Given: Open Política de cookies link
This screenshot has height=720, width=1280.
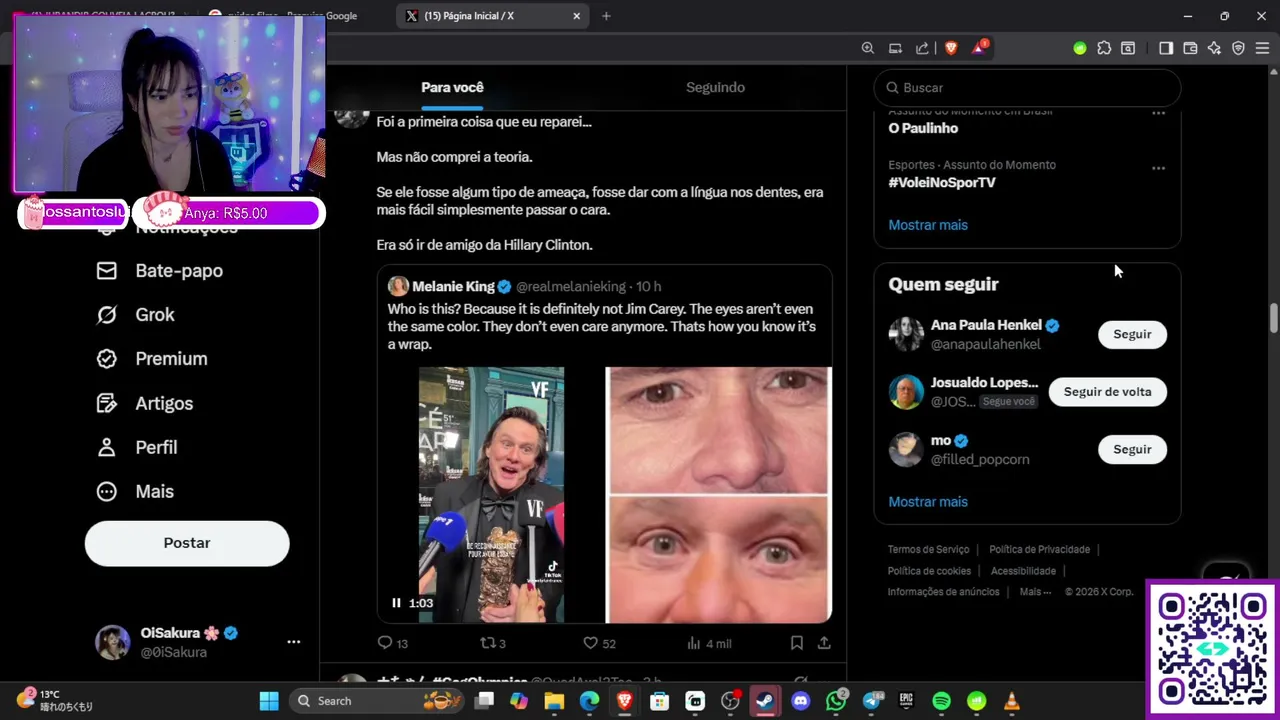Looking at the screenshot, I should pos(929,571).
